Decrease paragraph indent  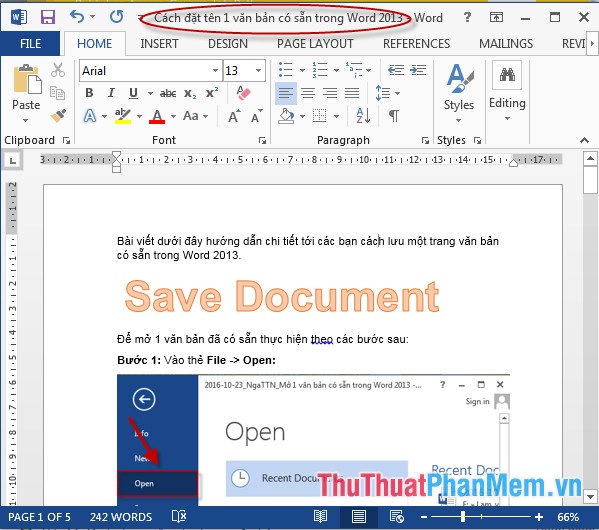tap(396, 70)
